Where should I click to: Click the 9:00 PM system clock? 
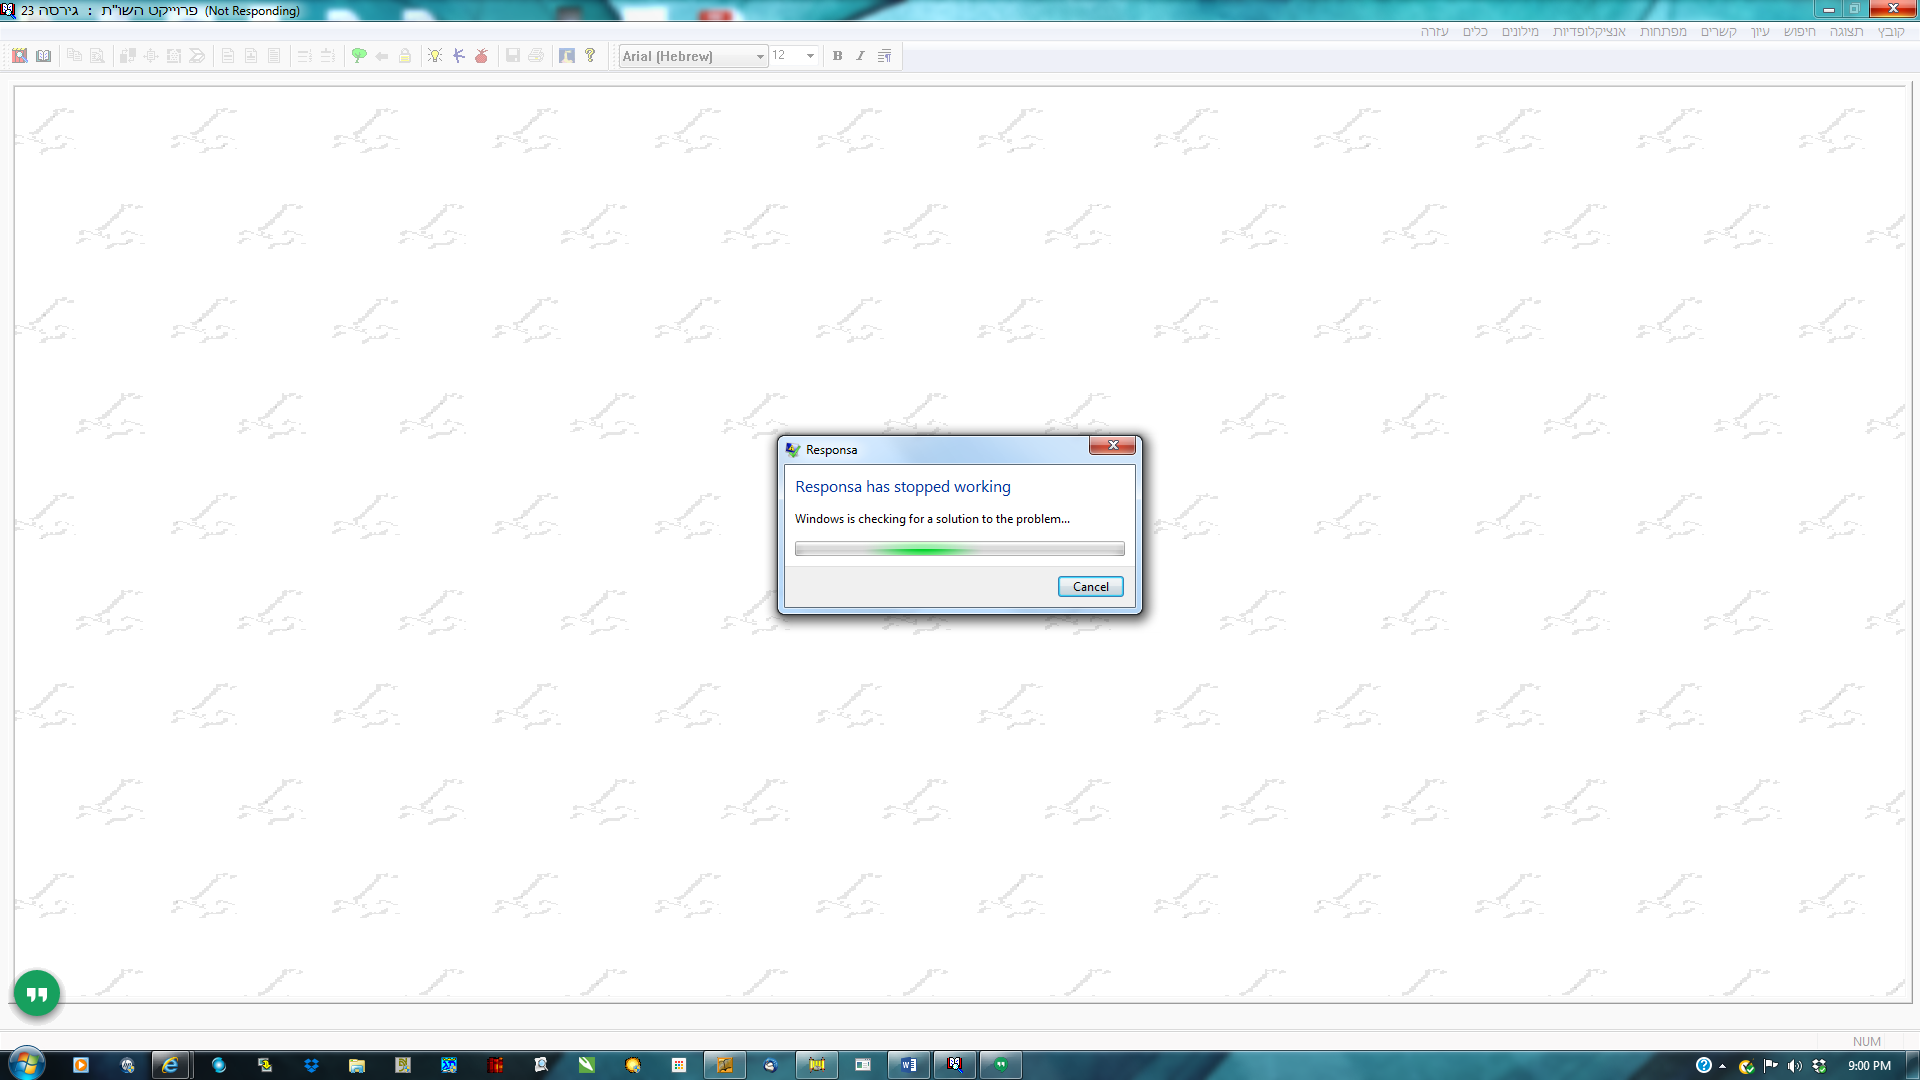(x=1869, y=1066)
